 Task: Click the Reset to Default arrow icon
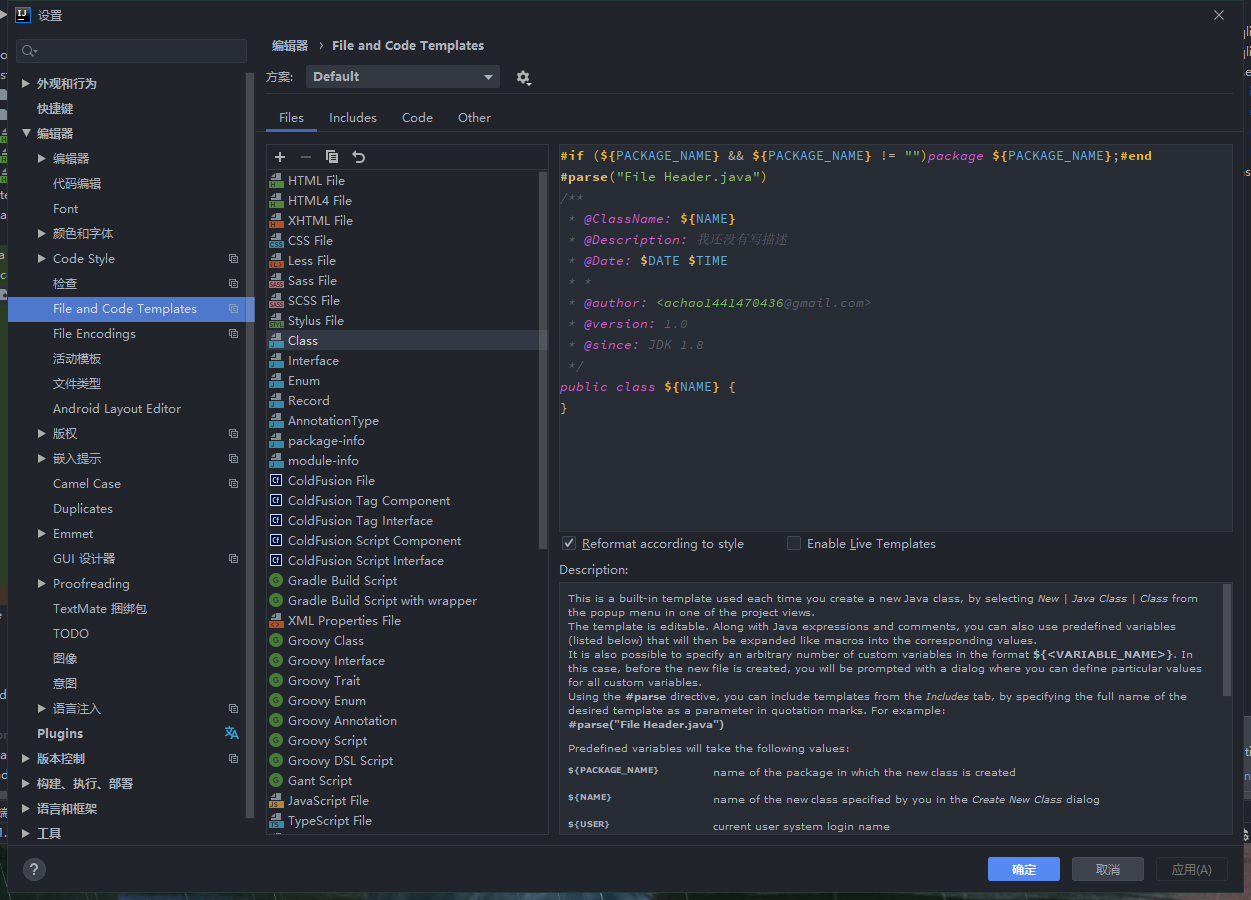pos(359,157)
